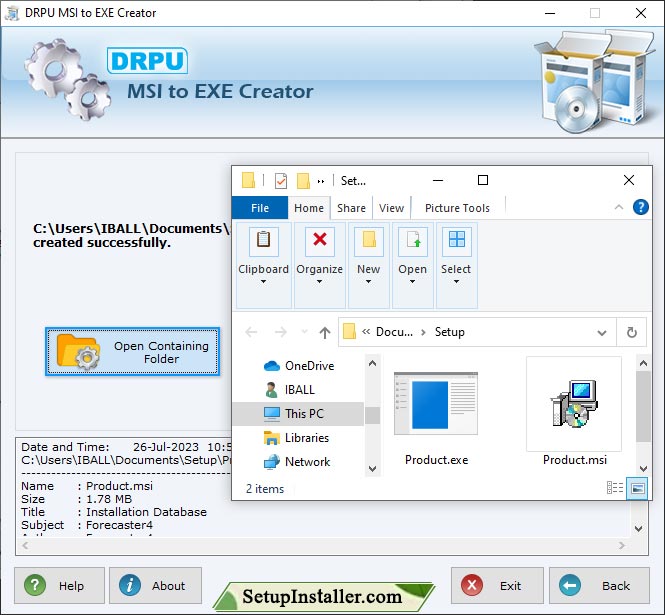This screenshot has height=615, width=665.
Task: Click Setup in the breadcrumb path
Action: [450, 332]
